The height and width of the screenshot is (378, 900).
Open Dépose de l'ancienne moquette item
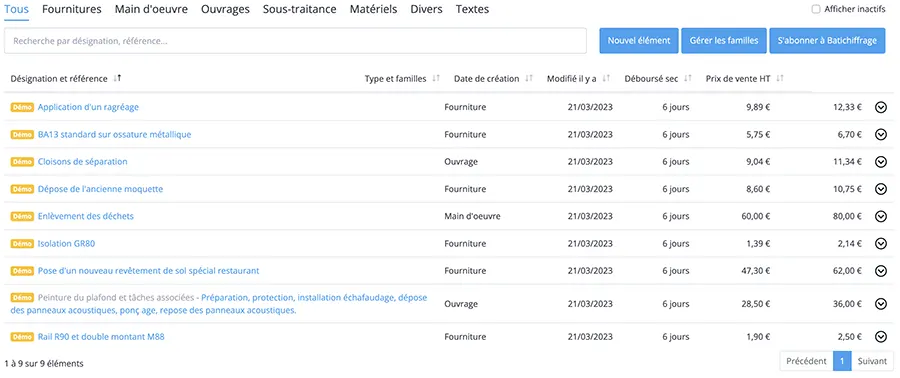pyautogui.click(x=100, y=189)
